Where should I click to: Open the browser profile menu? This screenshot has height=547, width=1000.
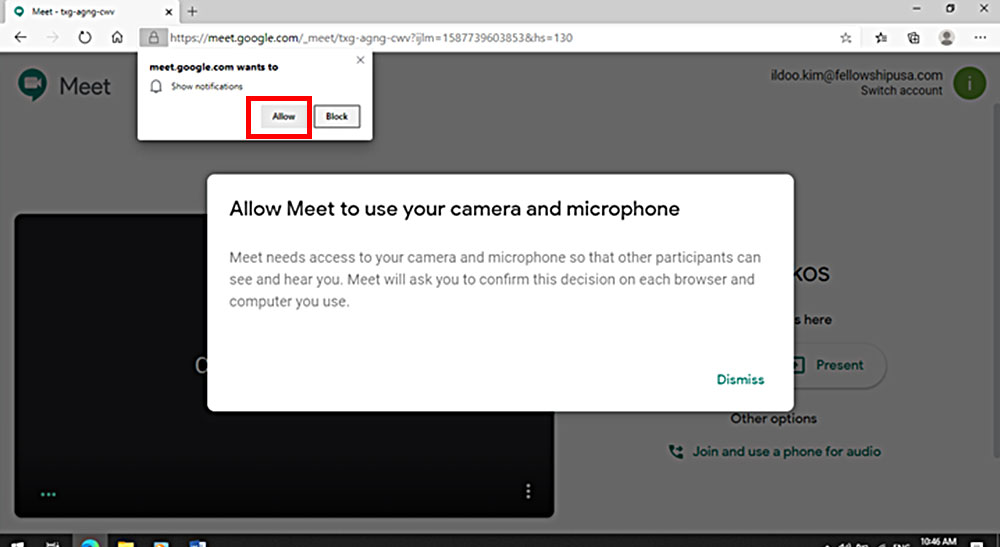[x=946, y=38]
